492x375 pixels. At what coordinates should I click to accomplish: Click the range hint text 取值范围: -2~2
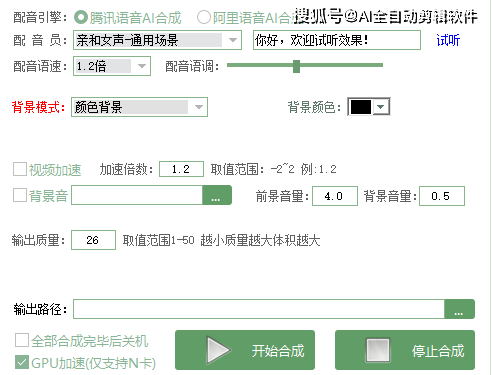(x=253, y=169)
